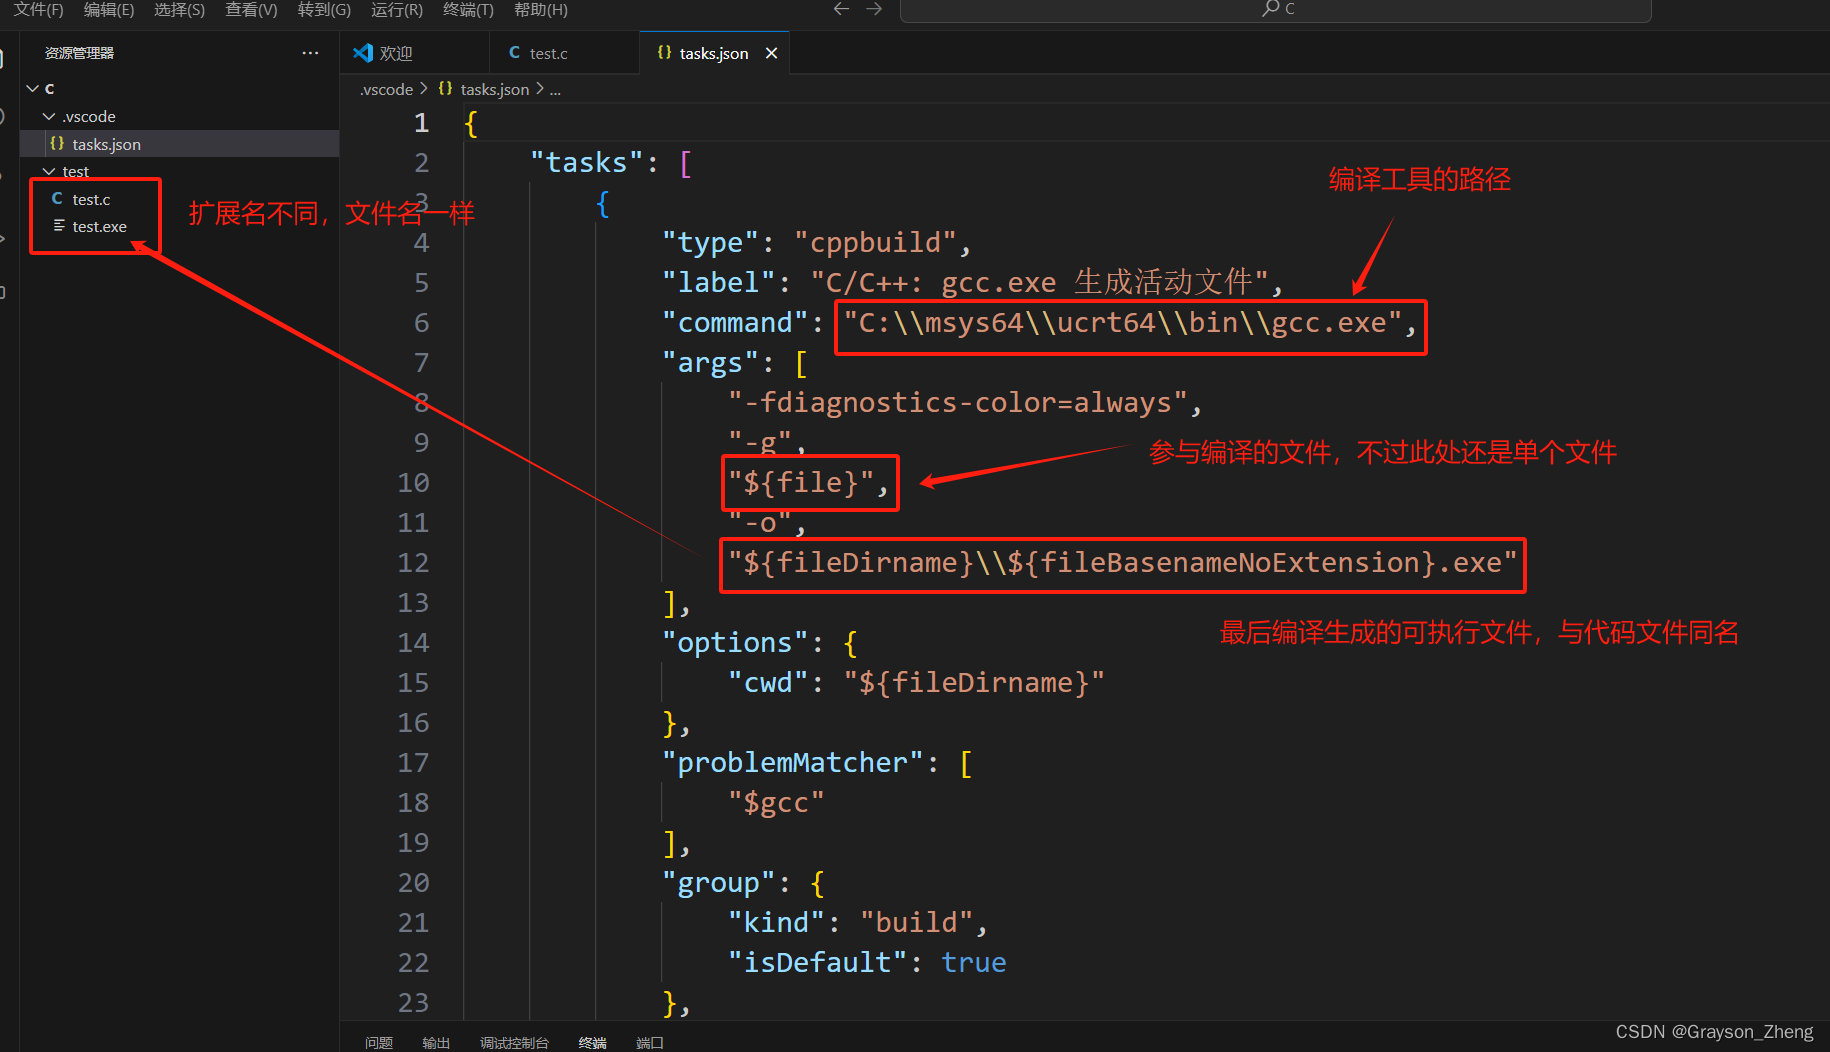Collapse the root C folder

coord(33,89)
